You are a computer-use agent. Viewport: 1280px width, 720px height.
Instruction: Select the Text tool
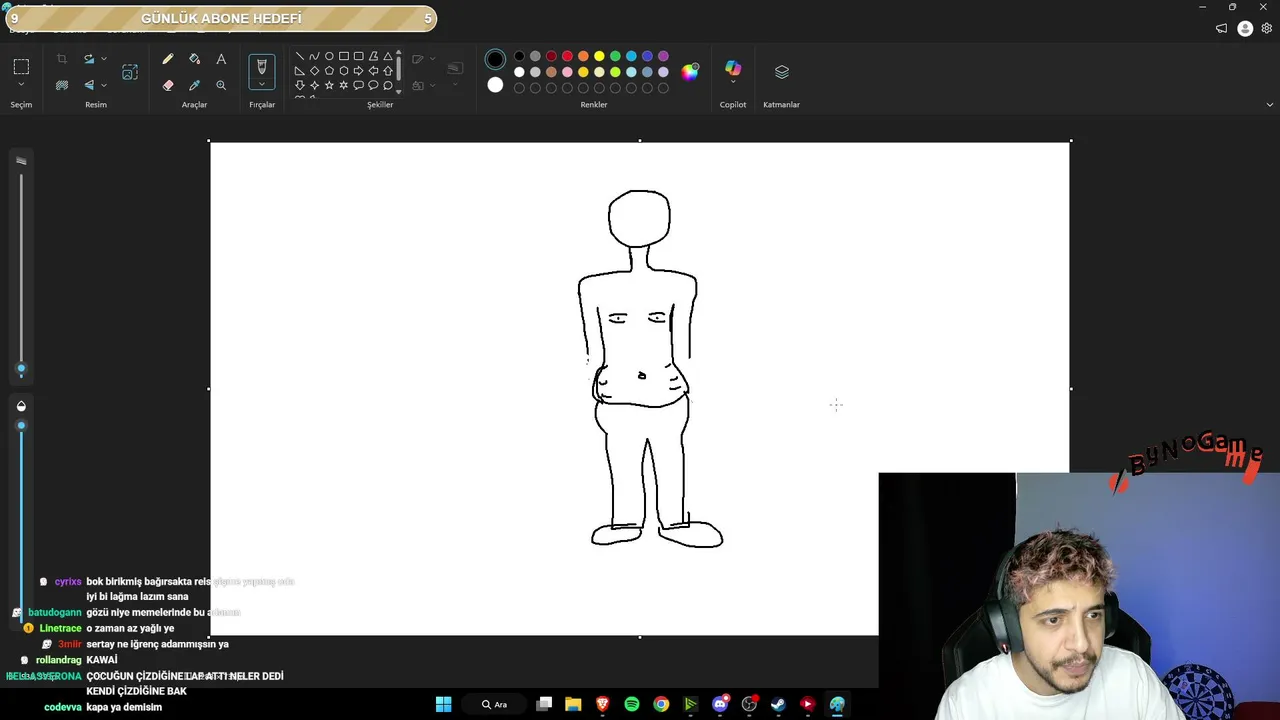[x=221, y=59]
